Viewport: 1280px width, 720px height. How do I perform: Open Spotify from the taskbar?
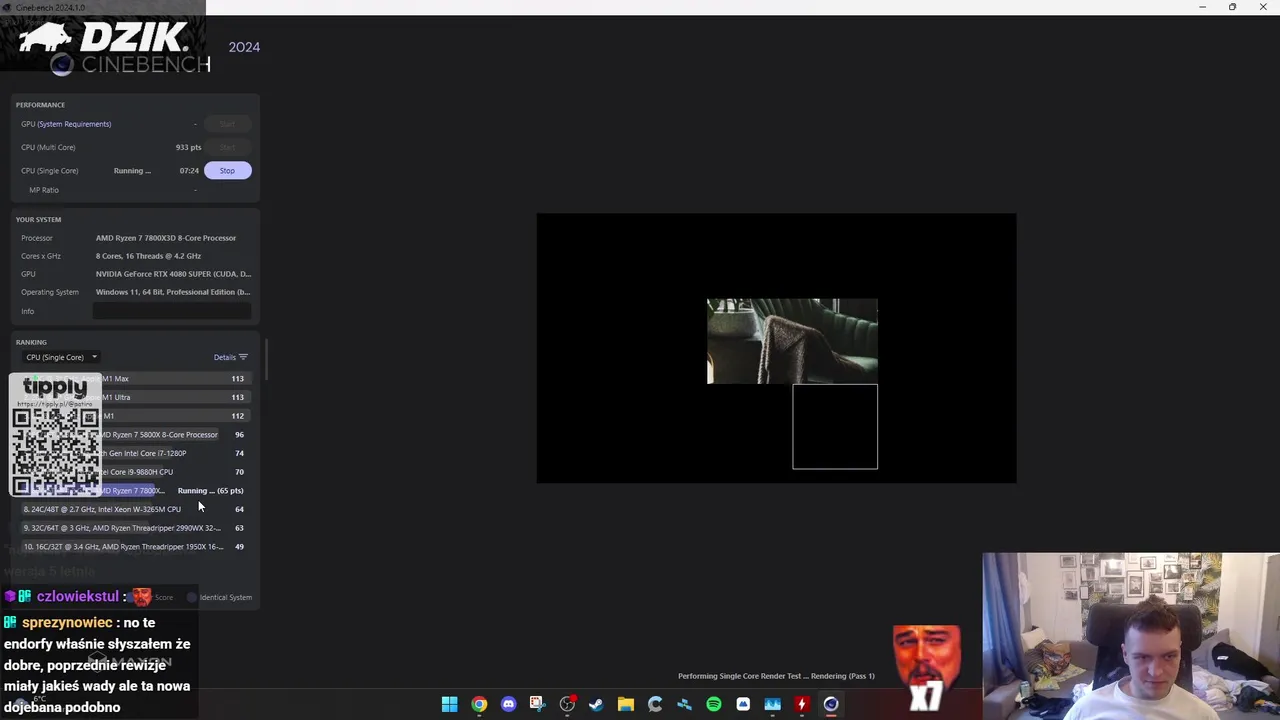[713, 704]
